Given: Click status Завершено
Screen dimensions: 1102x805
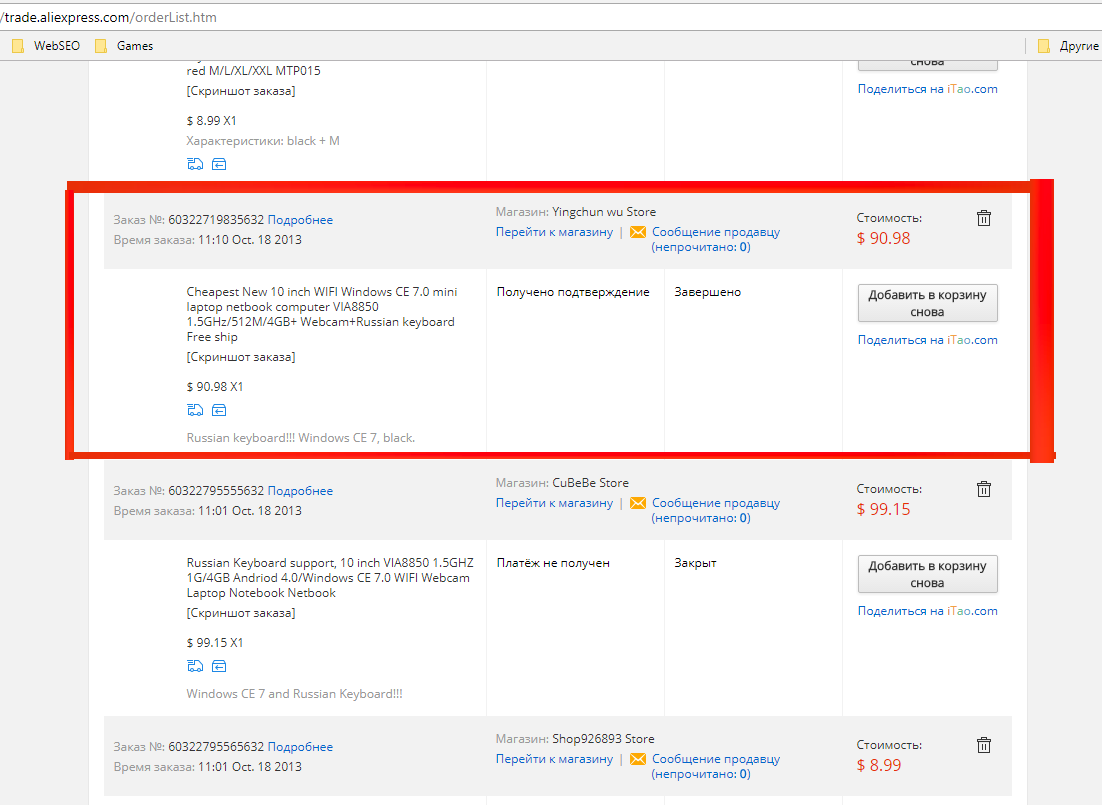Looking at the screenshot, I should pos(708,292).
